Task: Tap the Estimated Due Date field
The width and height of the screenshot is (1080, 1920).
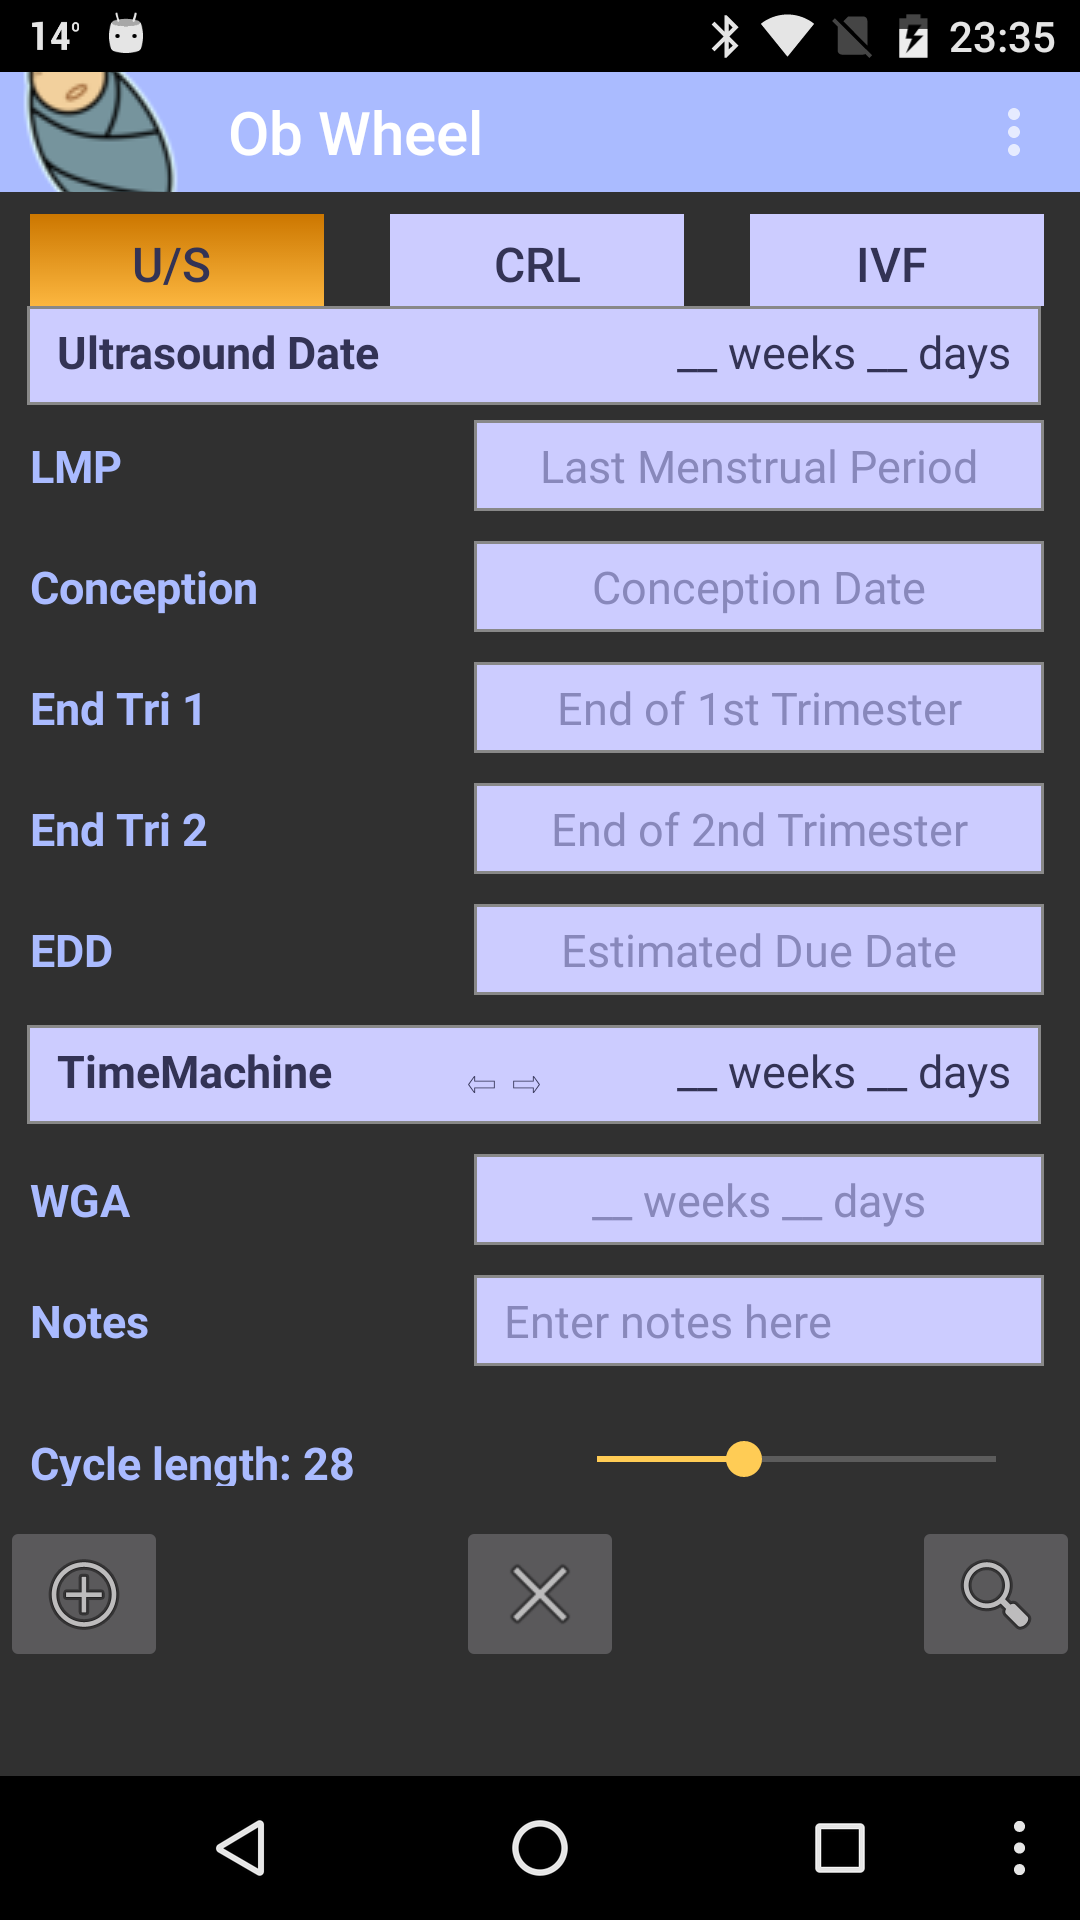Action: click(758, 950)
